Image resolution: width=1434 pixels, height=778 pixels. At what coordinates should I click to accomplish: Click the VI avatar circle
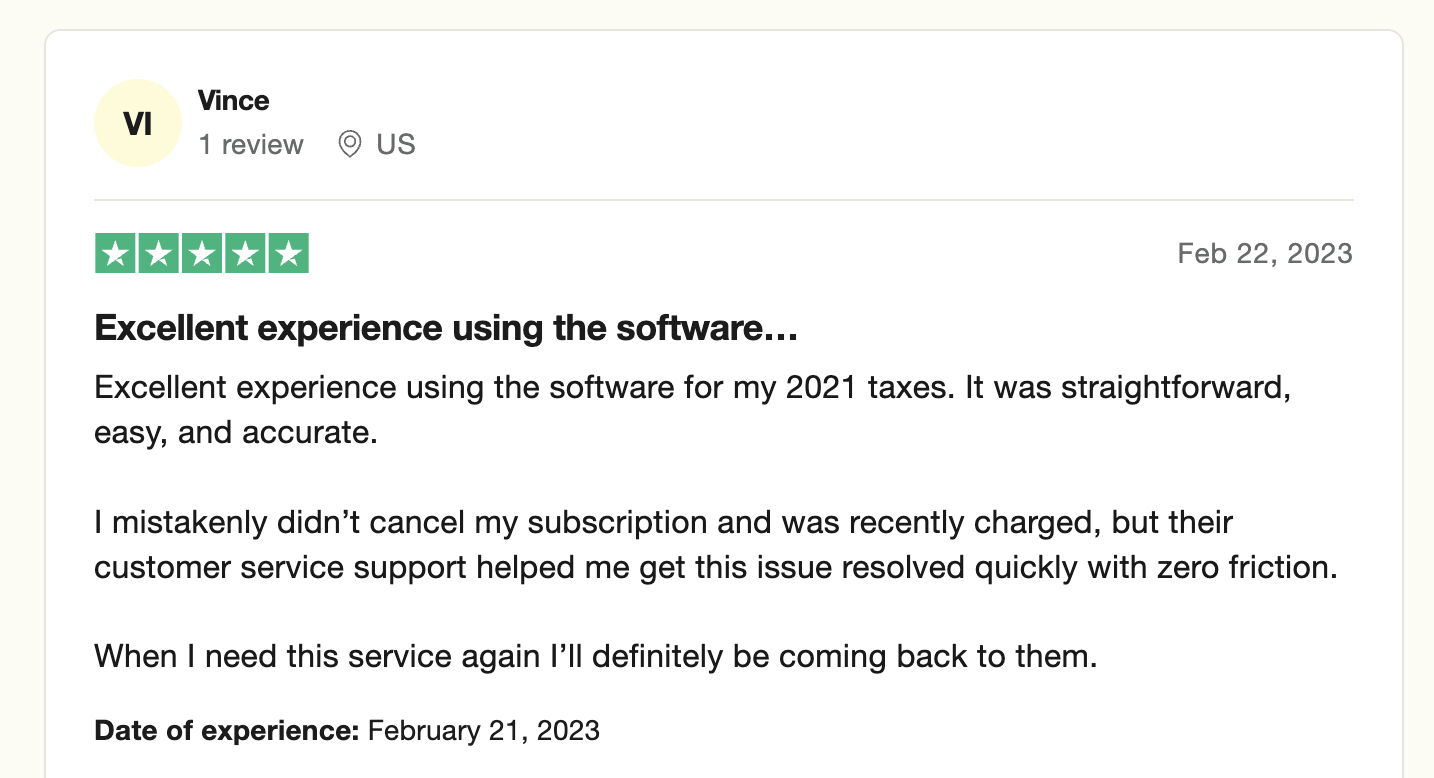[x=137, y=123]
